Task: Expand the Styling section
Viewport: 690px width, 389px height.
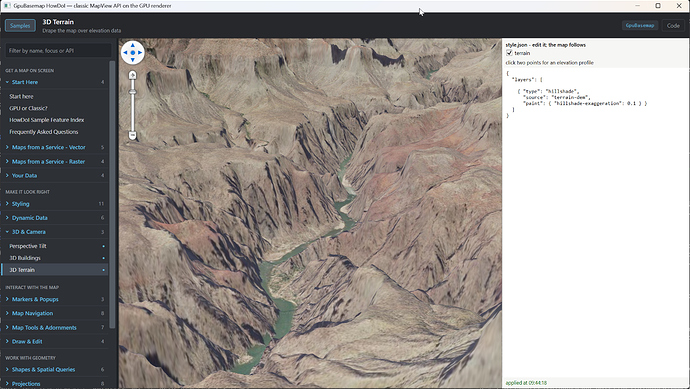Action: (55, 204)
